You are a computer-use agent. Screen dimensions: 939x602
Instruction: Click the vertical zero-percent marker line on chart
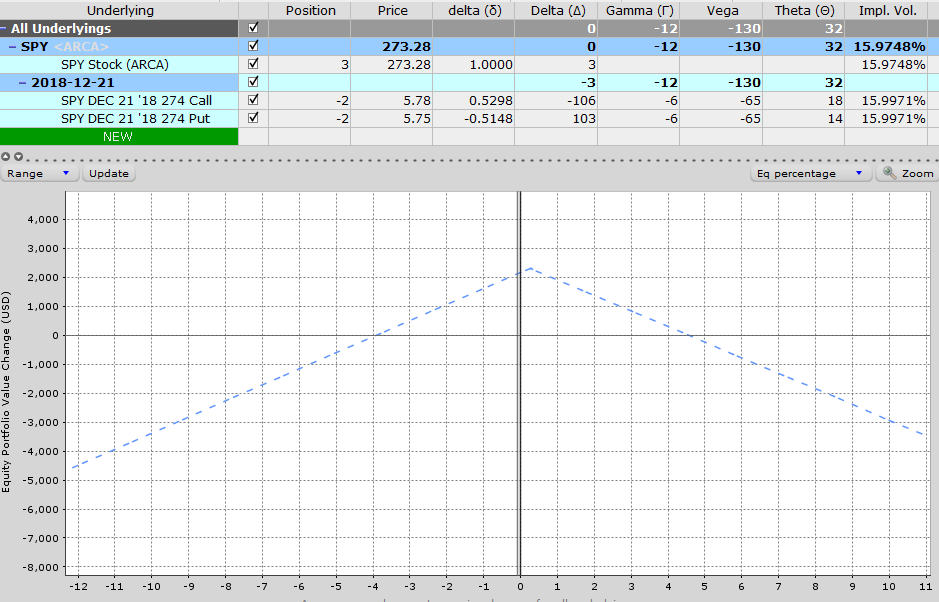coord(519,383)
